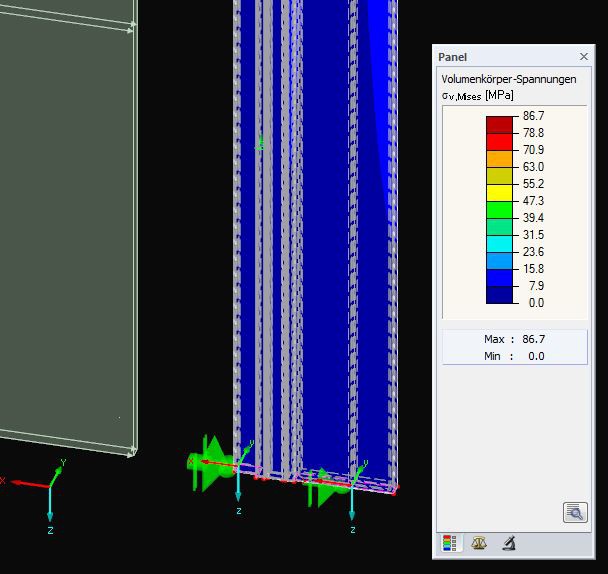Click the right green nodal support symbol
This screenshot has width=608, height=574.
pos(326,490)
